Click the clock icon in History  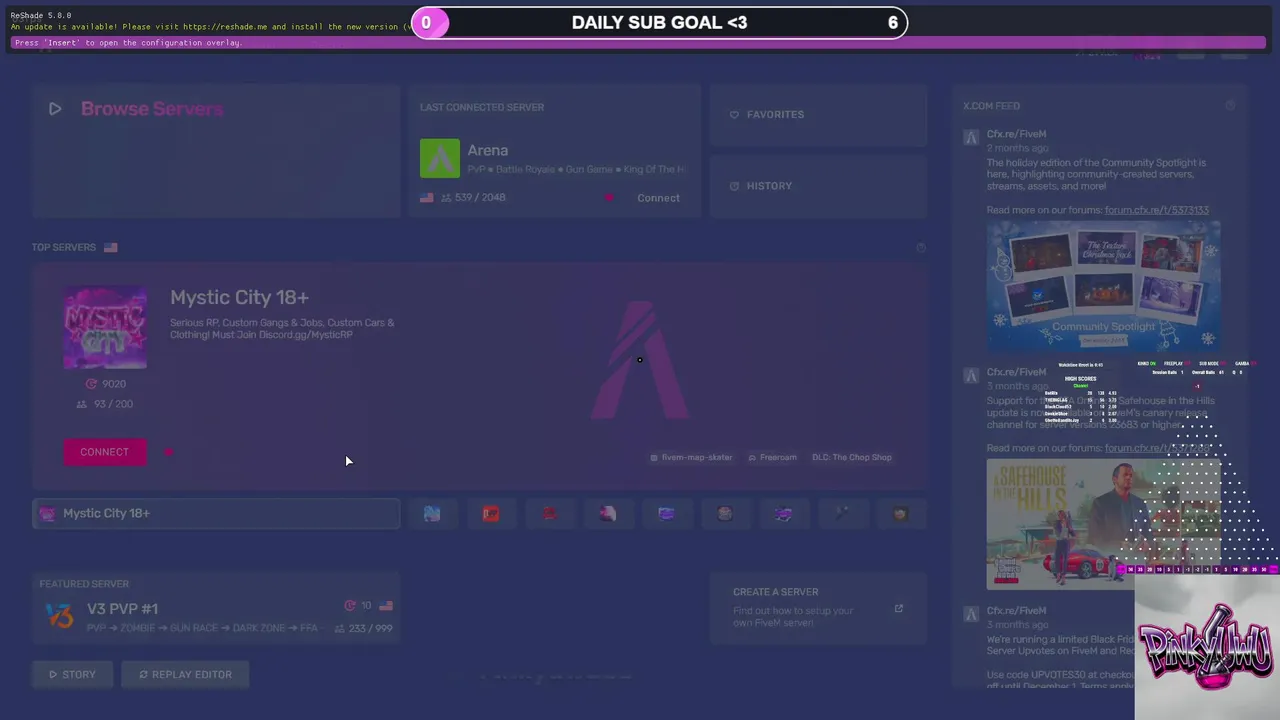tap(734, 186)
